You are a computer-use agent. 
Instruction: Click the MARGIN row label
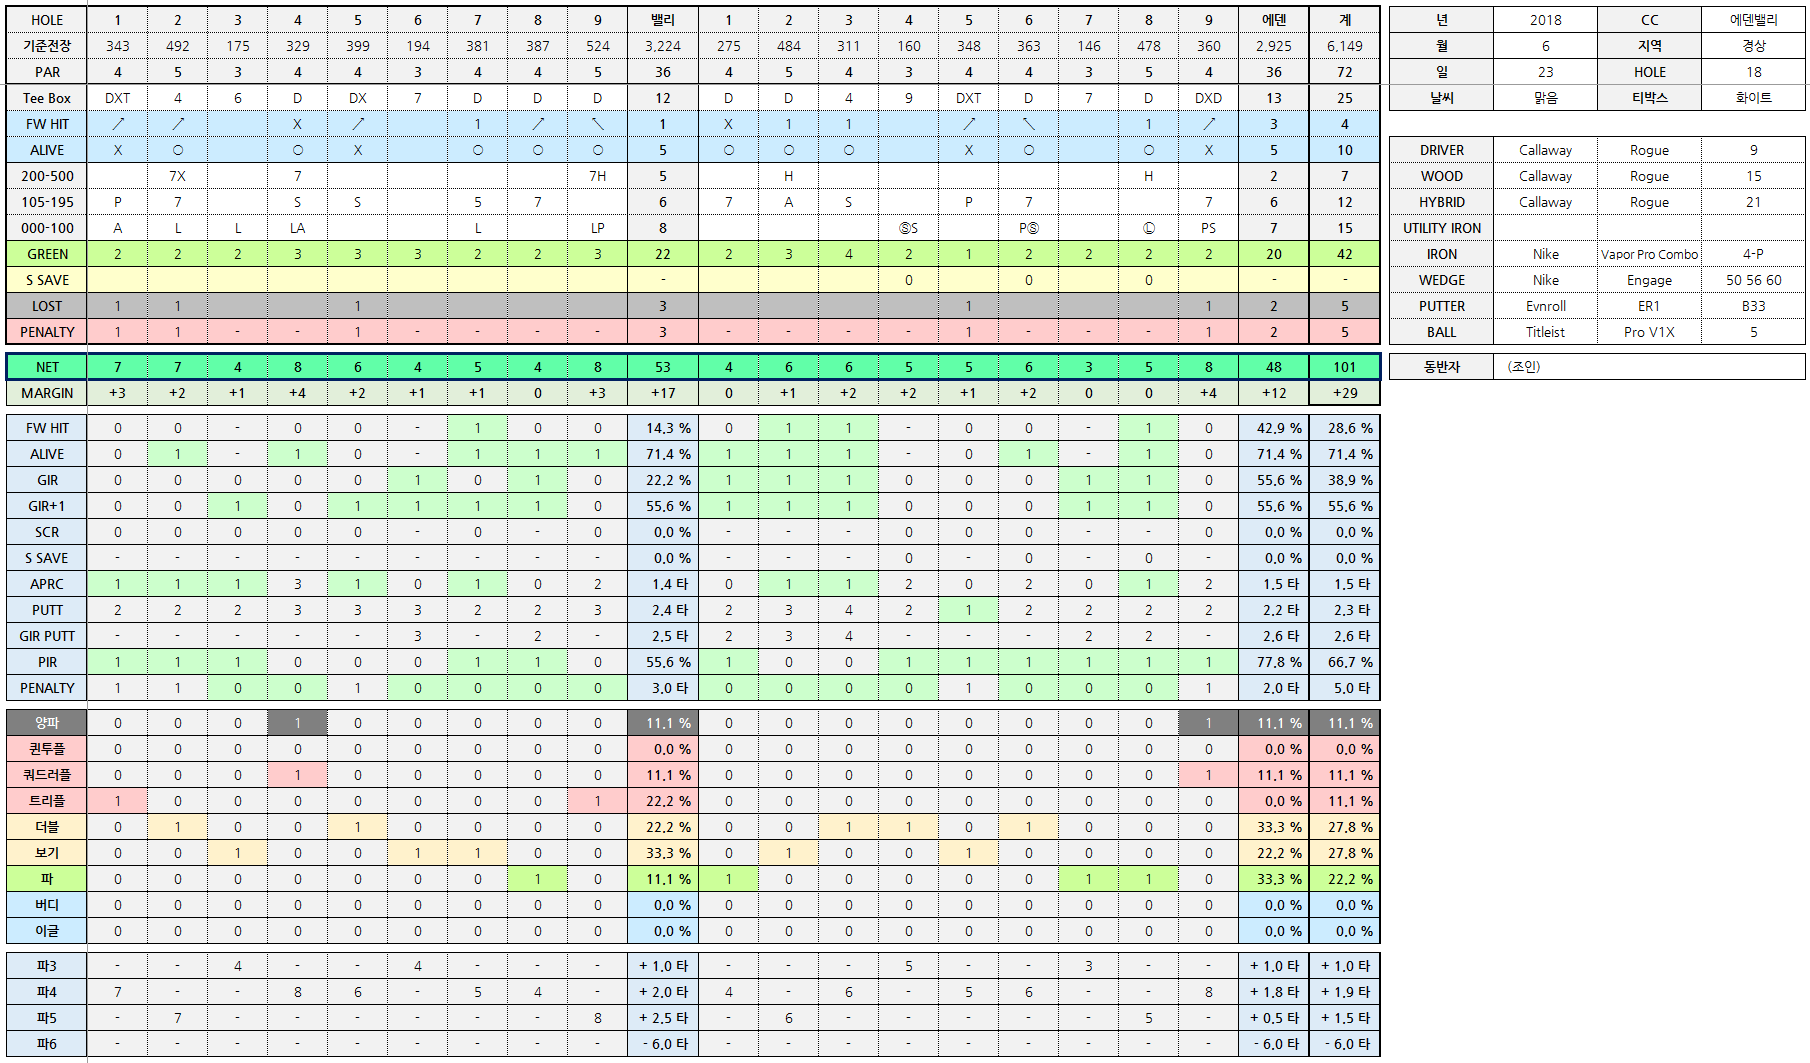(47, 393)
